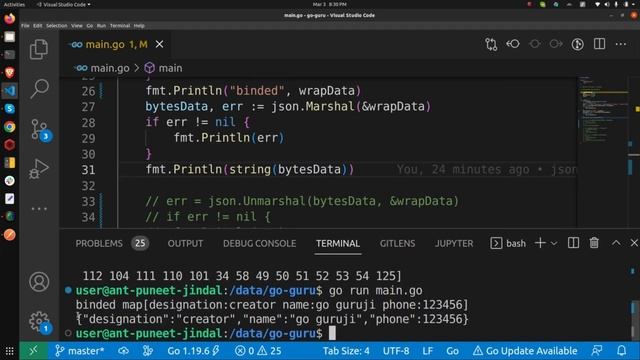Click the feedback icon in status bar
This screenshot has height=360, width=640.
tap(597, 351)
